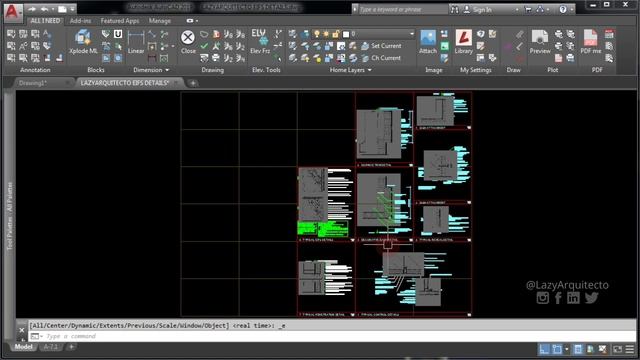Click the white U icon in Blocks panel
The width and height of the screenshot is (640, 360).
tap(118, 34)
